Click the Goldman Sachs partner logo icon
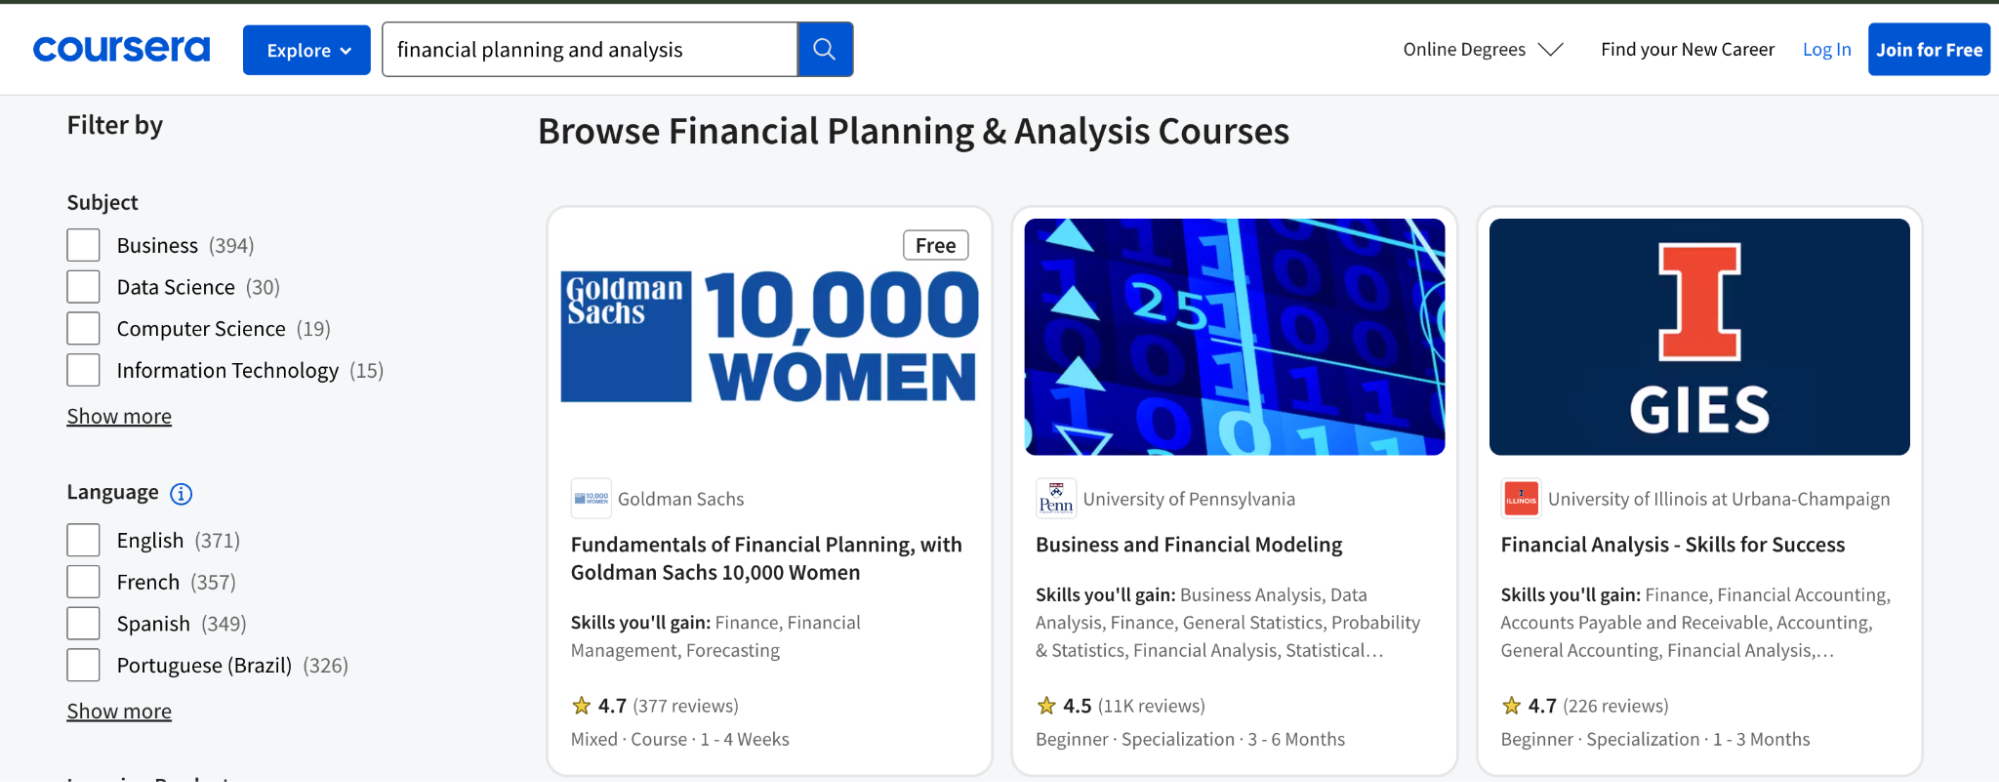This screenshot has width=1999, height=782. pos(590,498)
